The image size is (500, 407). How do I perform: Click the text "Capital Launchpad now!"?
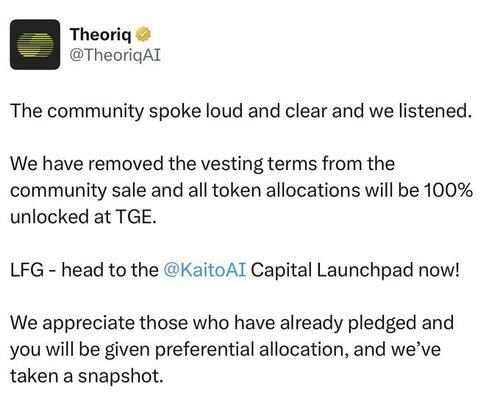click(355, 270)
